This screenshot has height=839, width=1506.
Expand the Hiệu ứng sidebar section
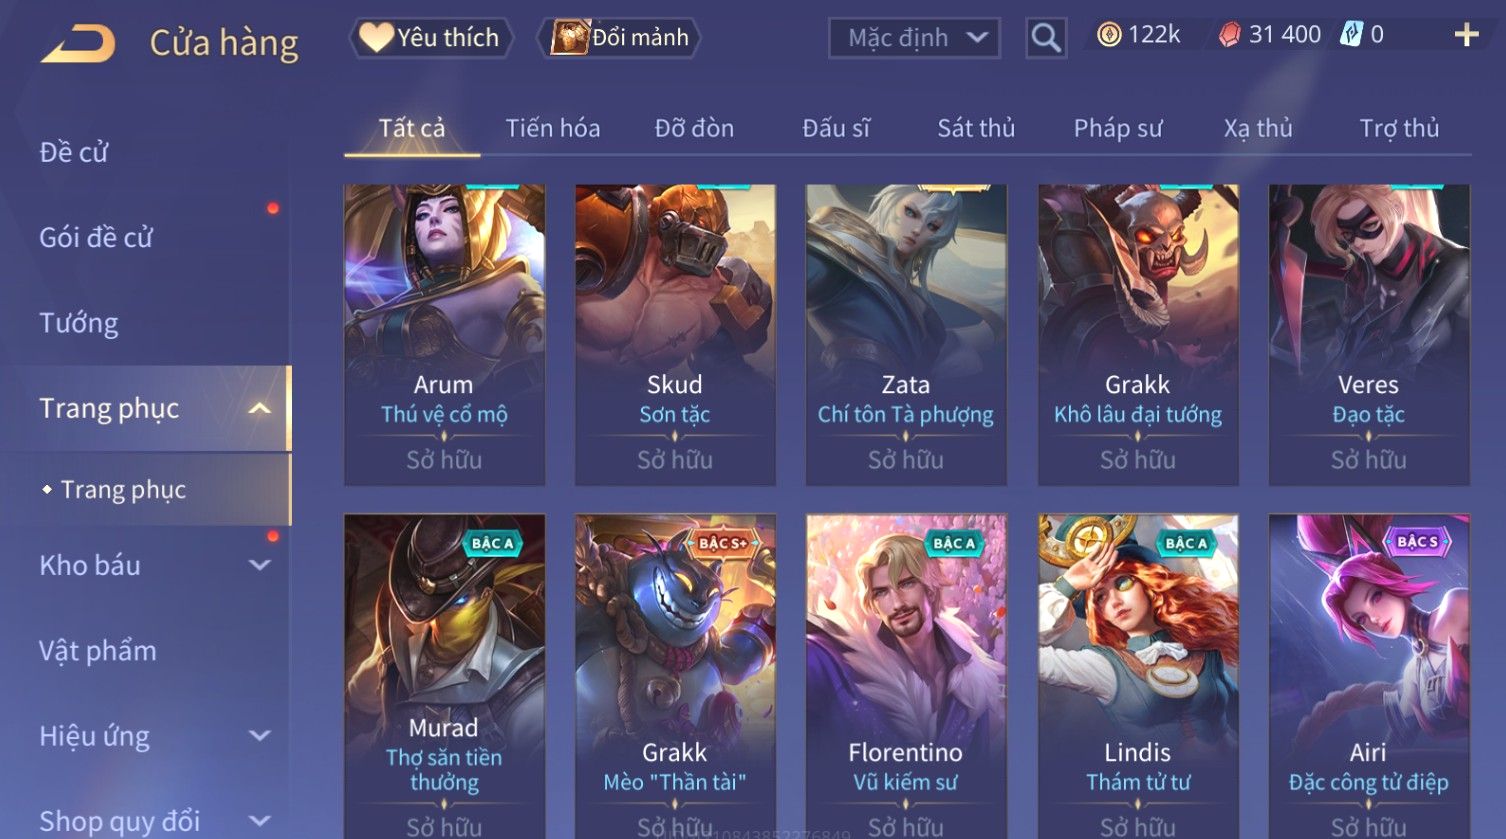(260, 736)
